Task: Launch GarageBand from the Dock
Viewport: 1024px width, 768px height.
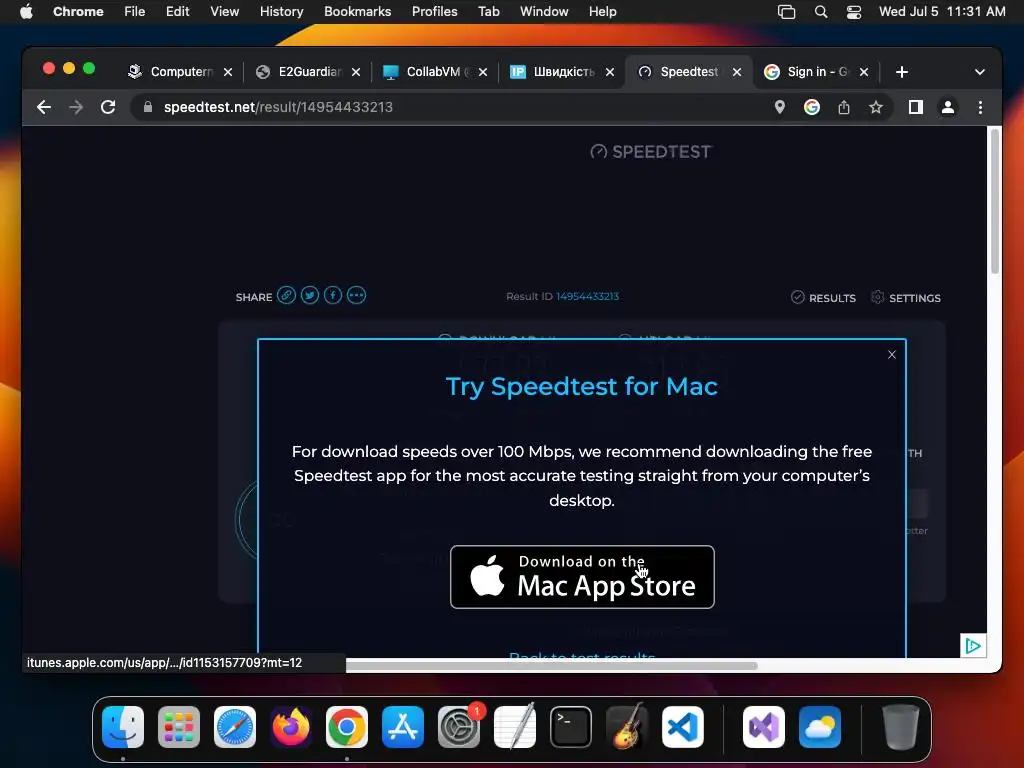Action: 627,727
